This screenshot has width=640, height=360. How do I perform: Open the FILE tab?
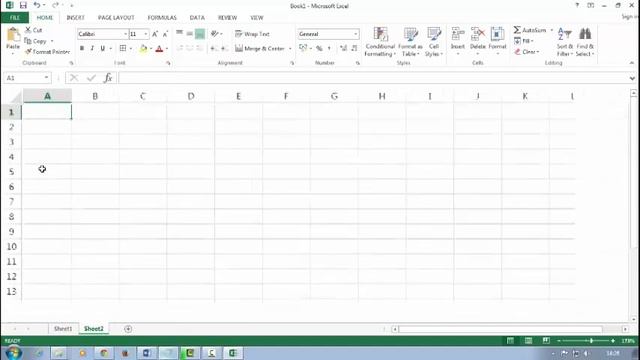[x=15, y=18]
